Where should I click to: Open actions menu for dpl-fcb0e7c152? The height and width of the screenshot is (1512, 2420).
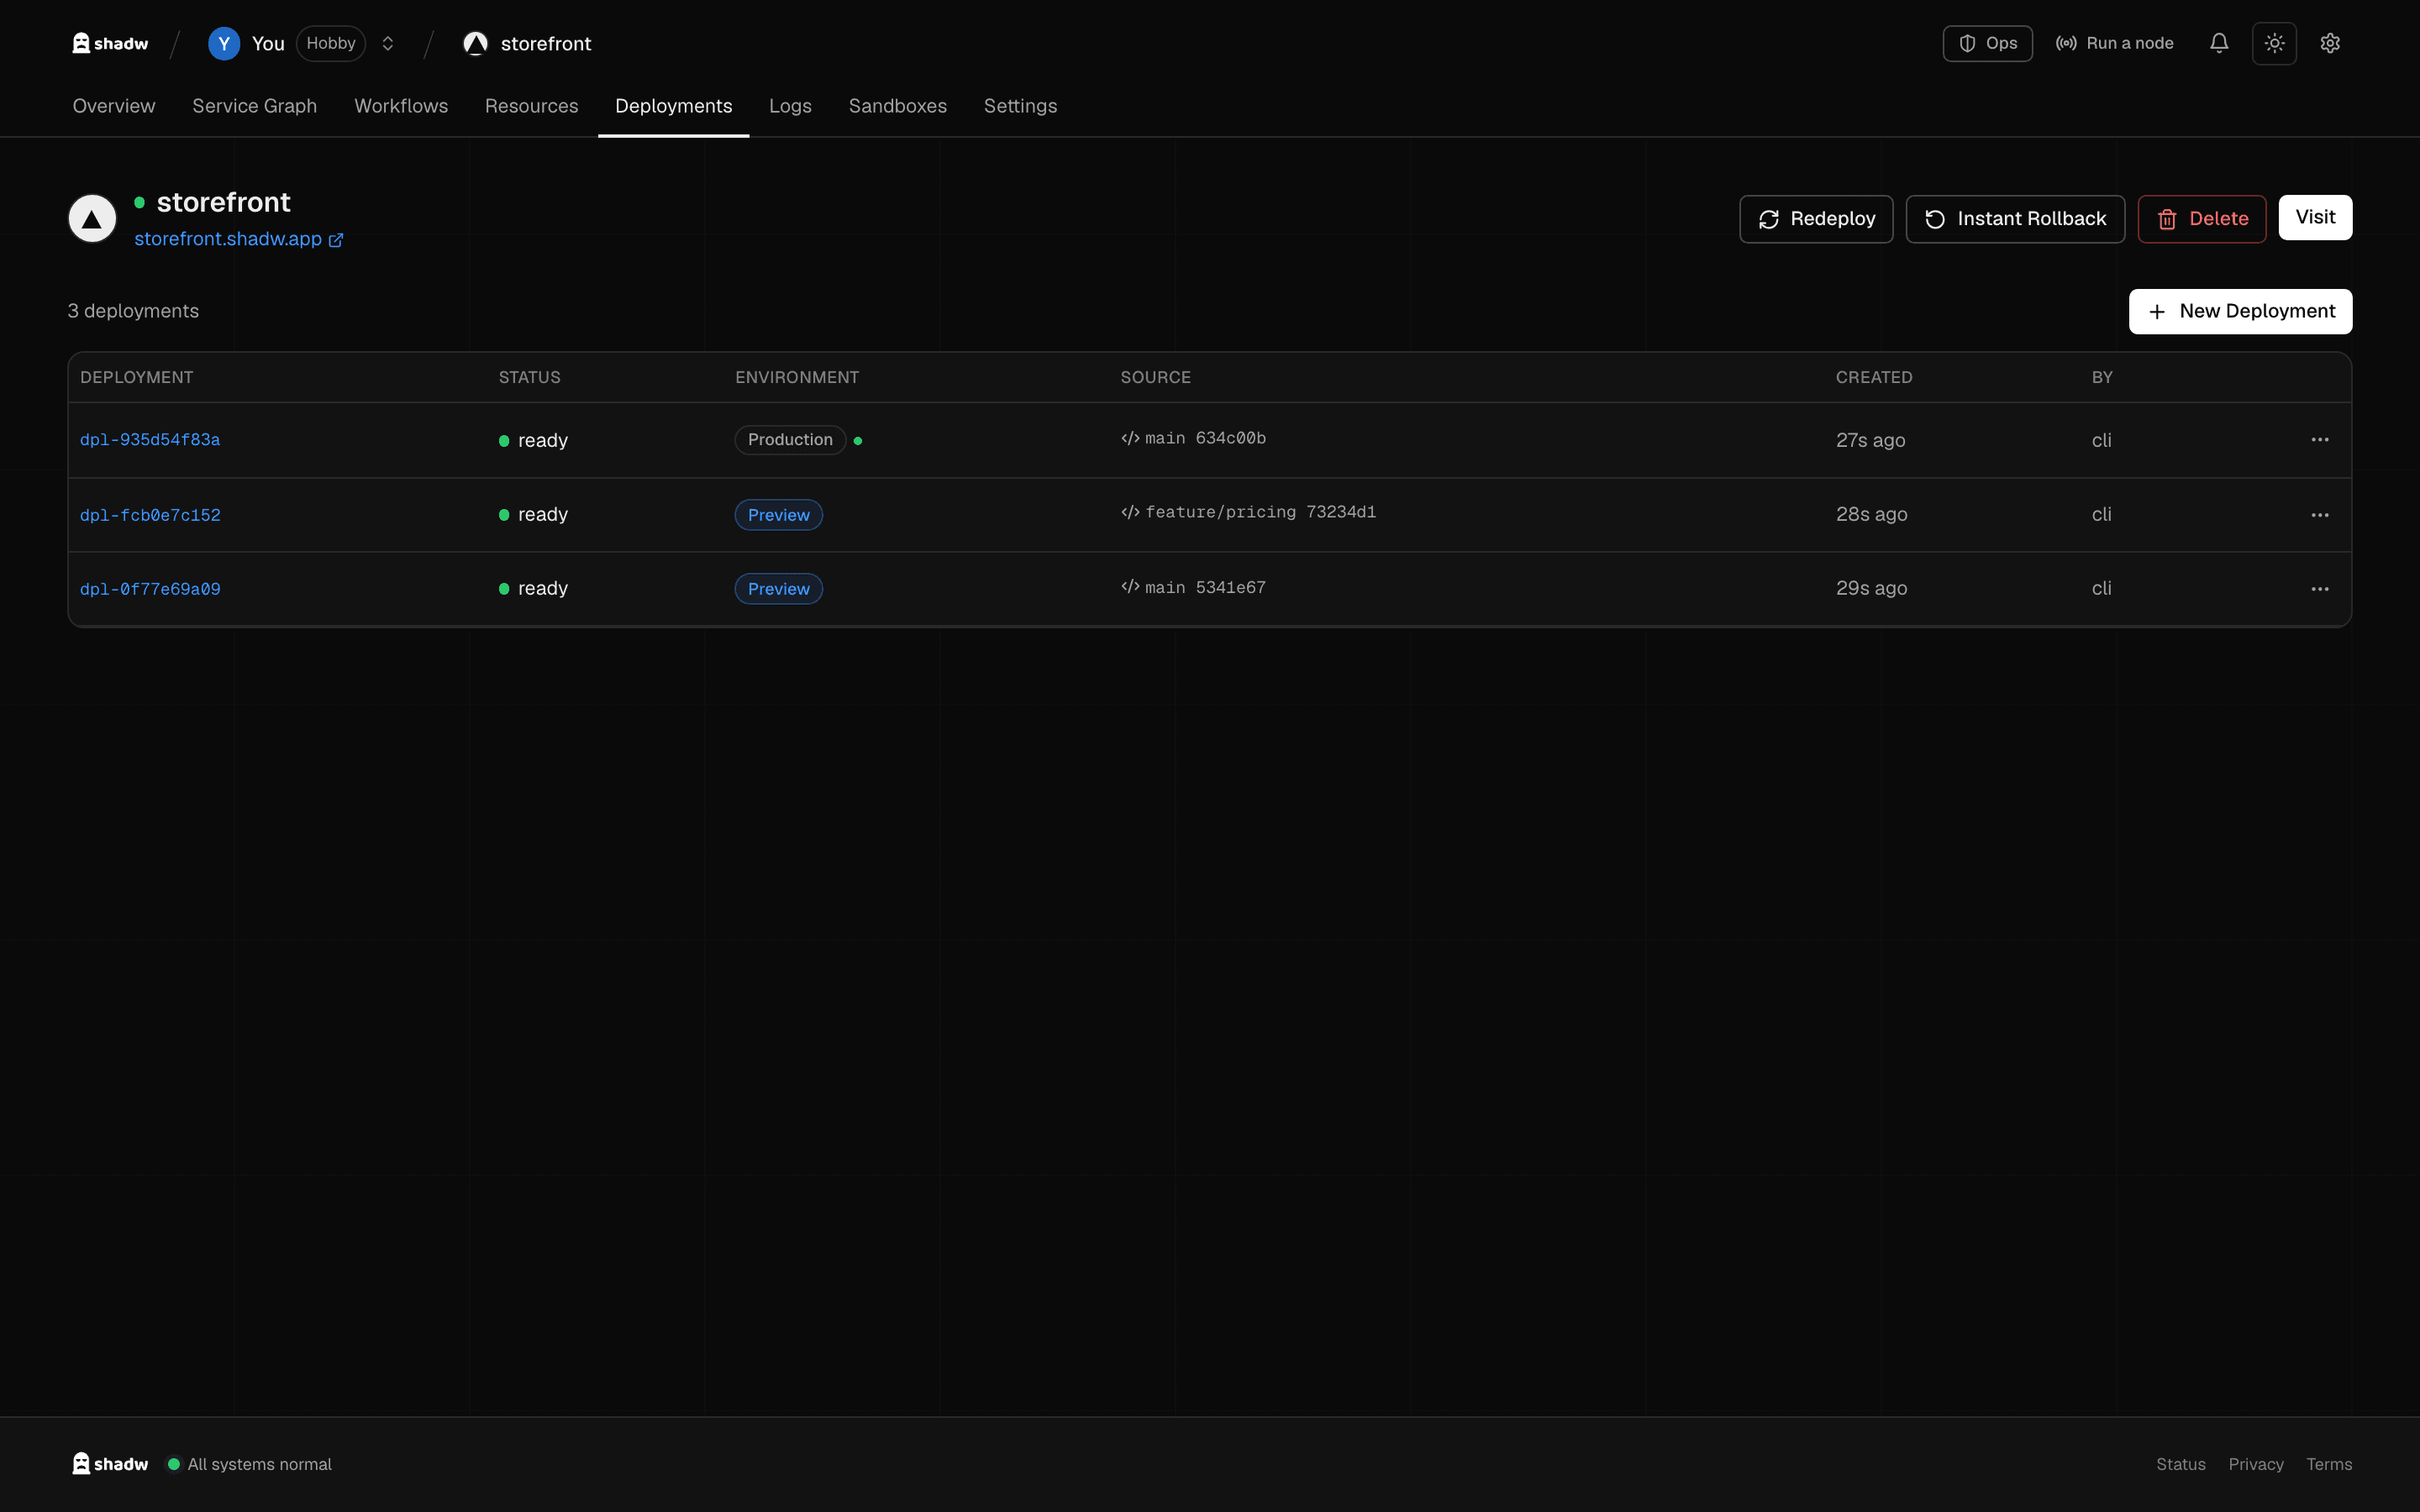pos(2319,515)
